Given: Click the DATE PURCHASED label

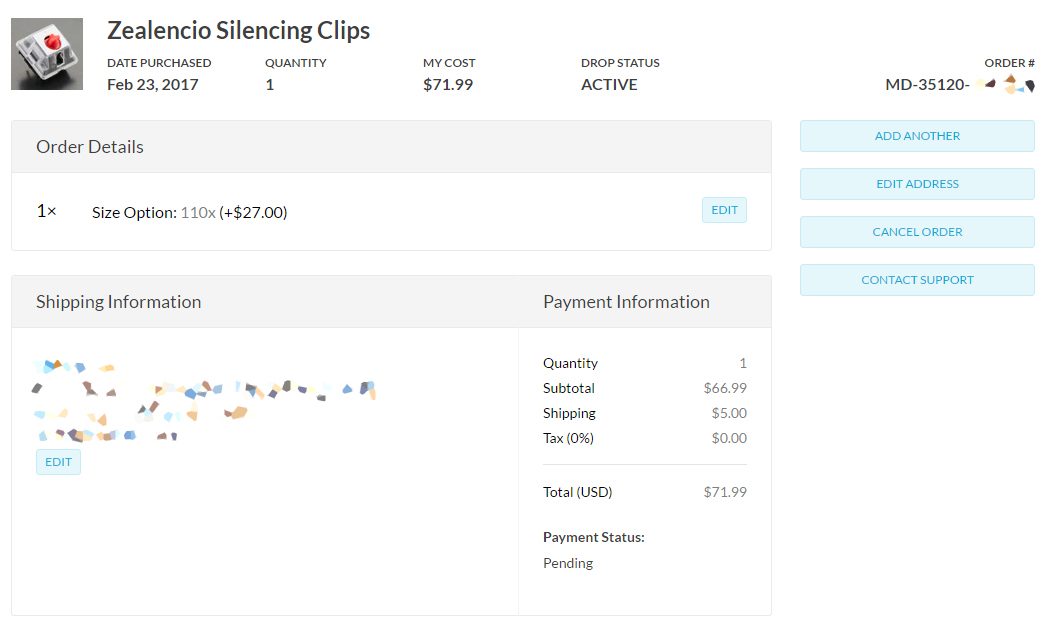Looking at the screenshot, I should 158,63.
